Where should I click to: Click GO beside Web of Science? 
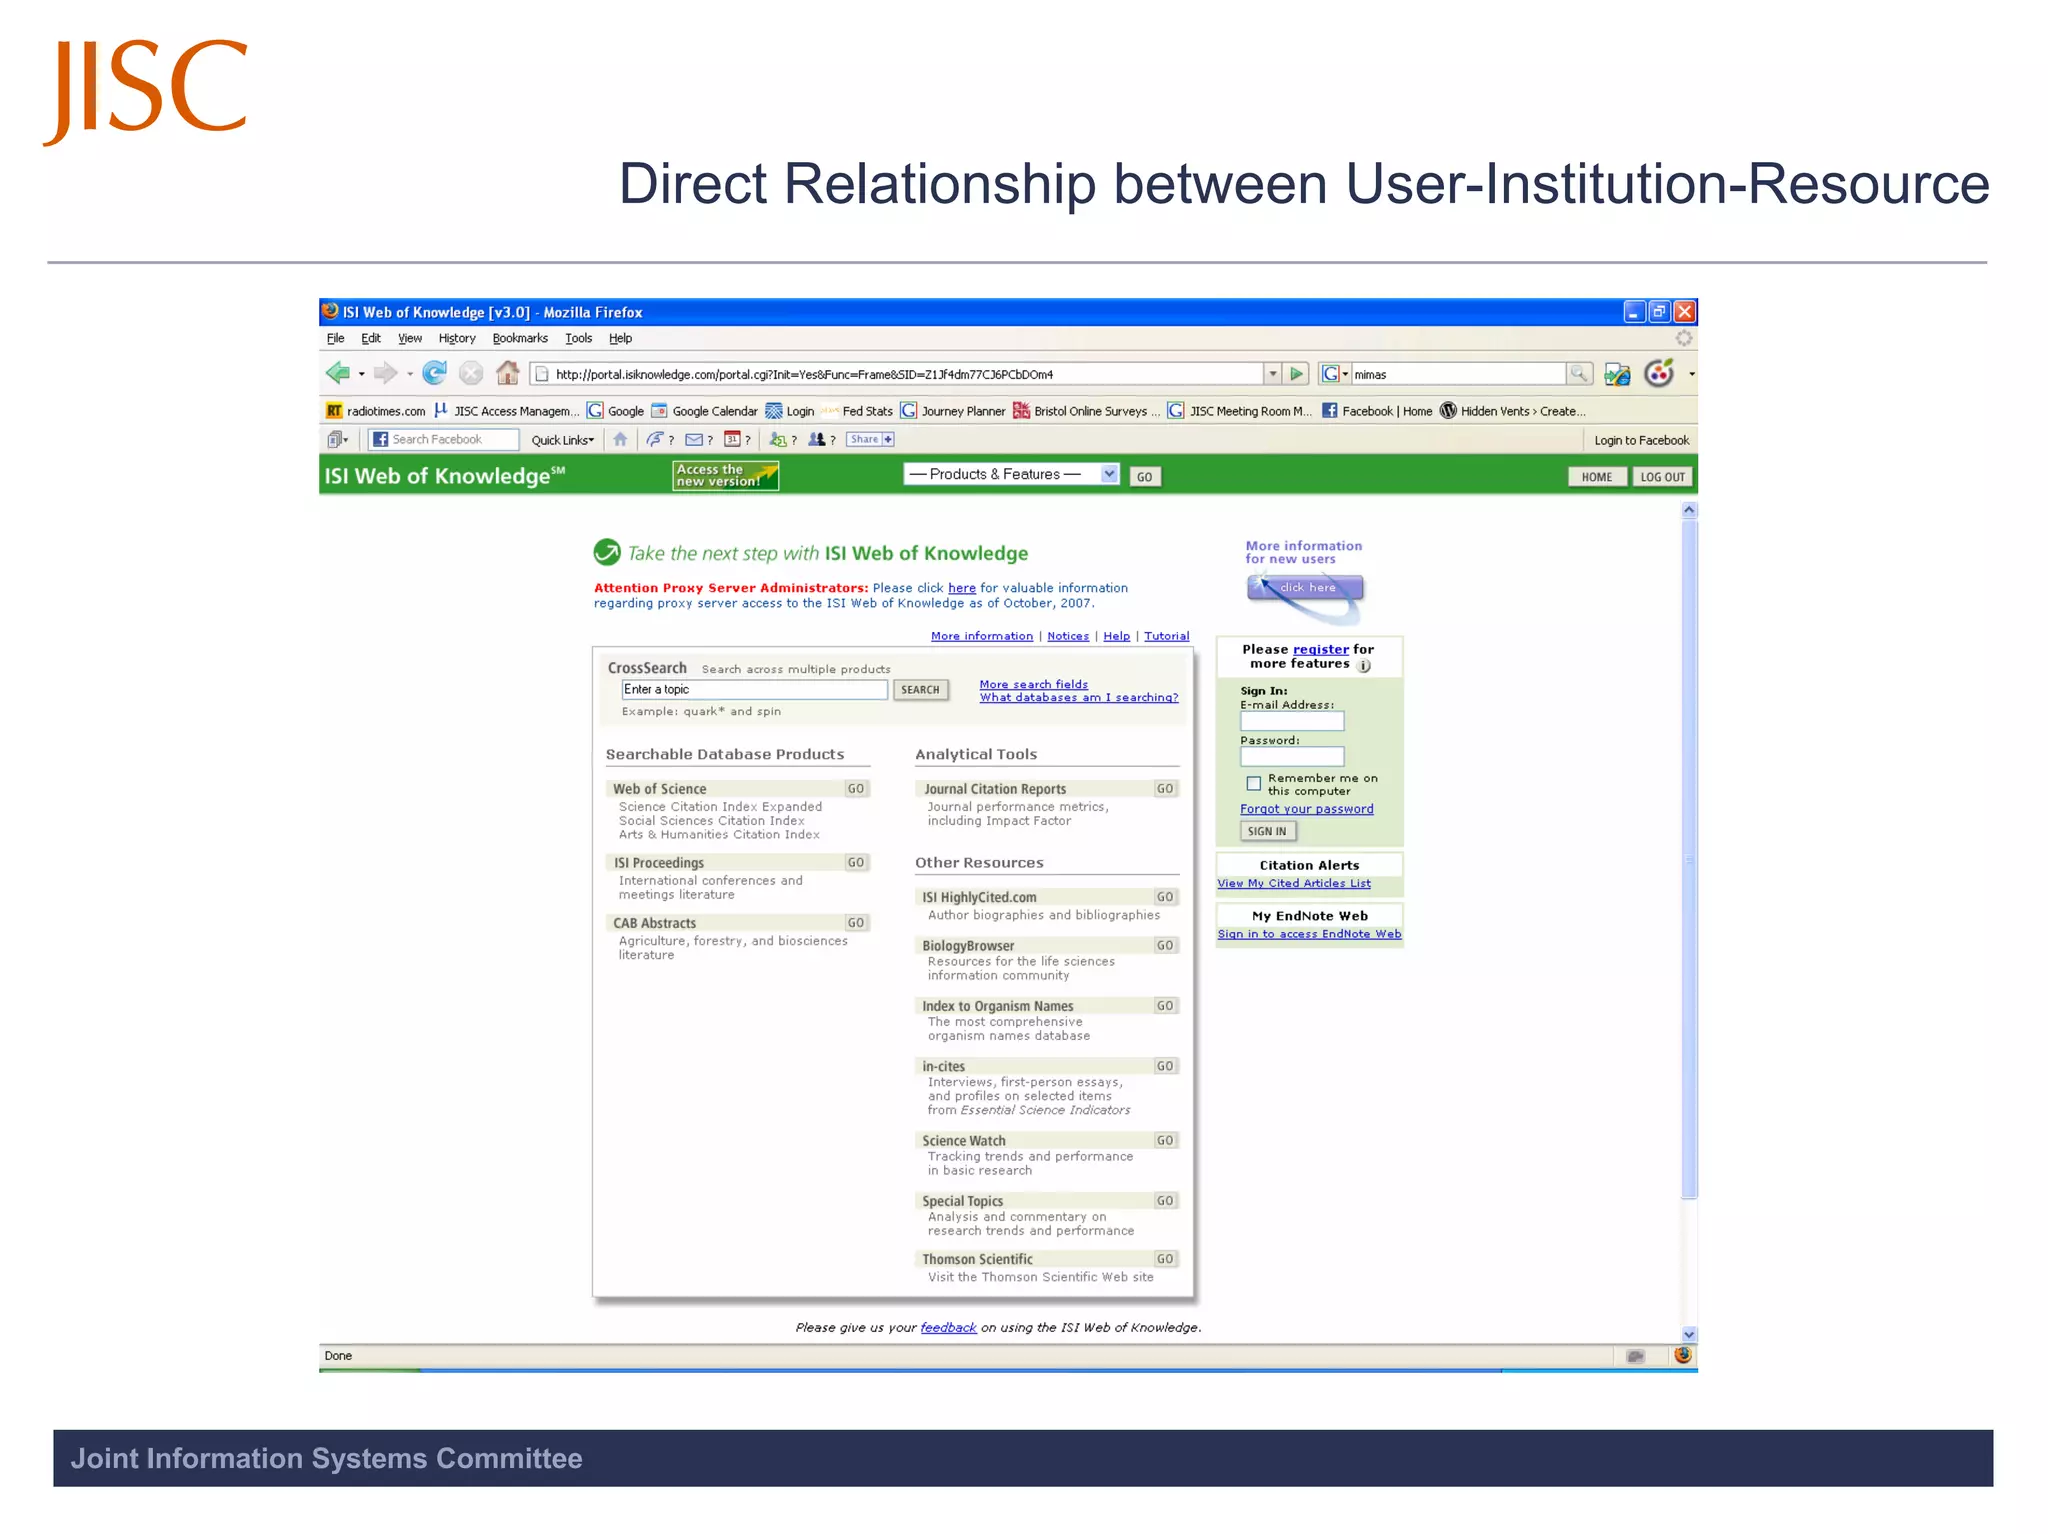tap(856, 789)
